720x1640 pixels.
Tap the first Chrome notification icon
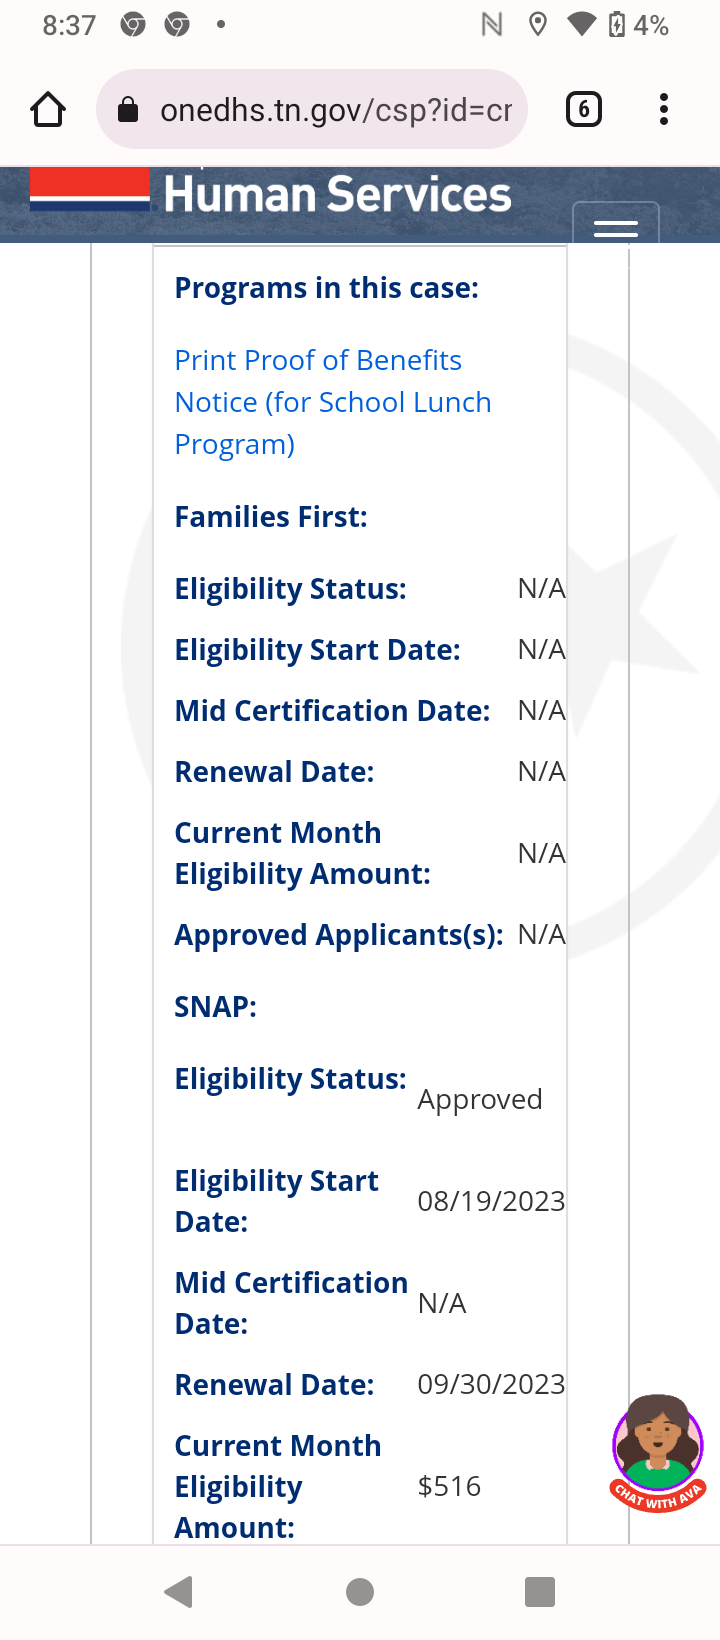pyautogui.click(x=133, y=24)
